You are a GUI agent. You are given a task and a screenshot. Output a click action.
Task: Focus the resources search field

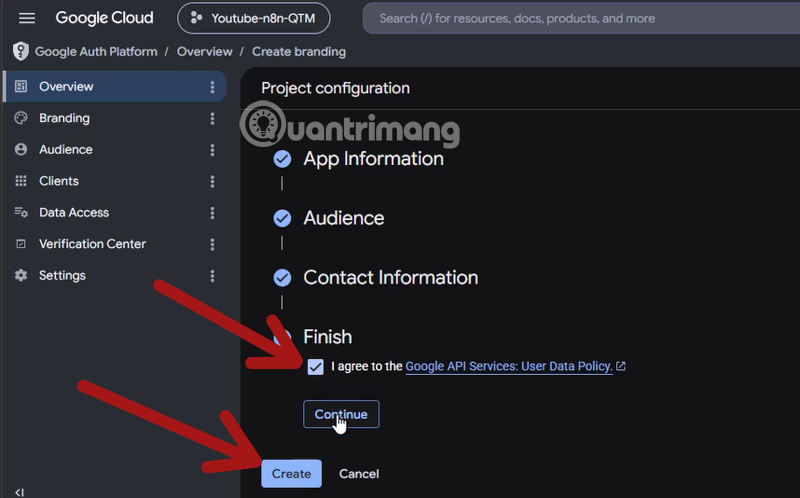click(582, 18)
